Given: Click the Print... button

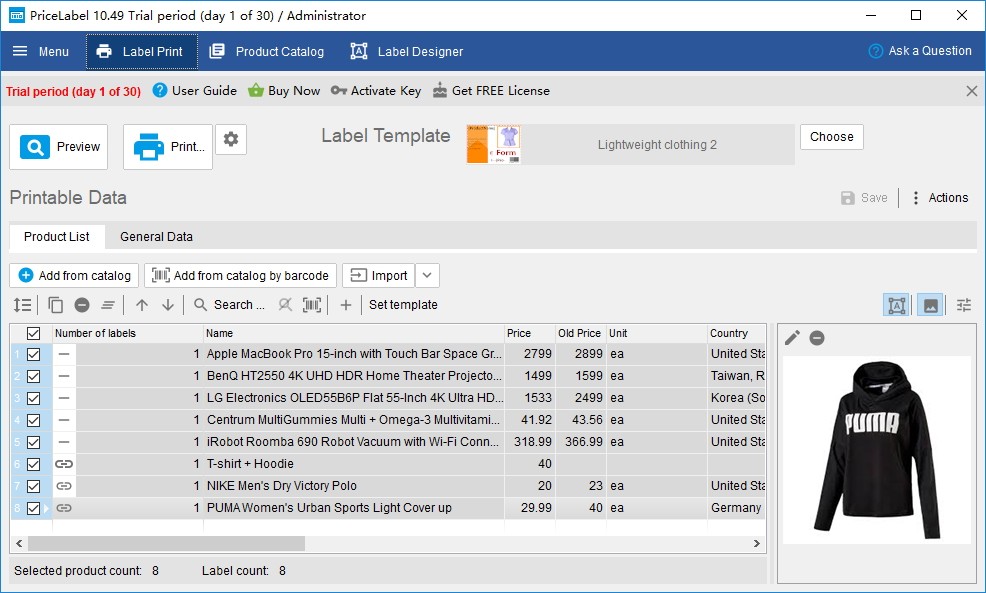Looking at the screenshot, I should [168, 147].
